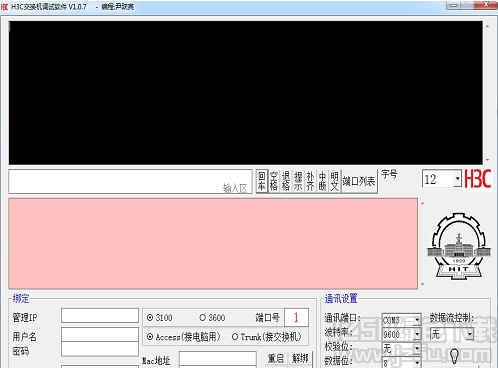Click the 空格 (Space) button
This screenshot has width=498, height=368.
274,181
